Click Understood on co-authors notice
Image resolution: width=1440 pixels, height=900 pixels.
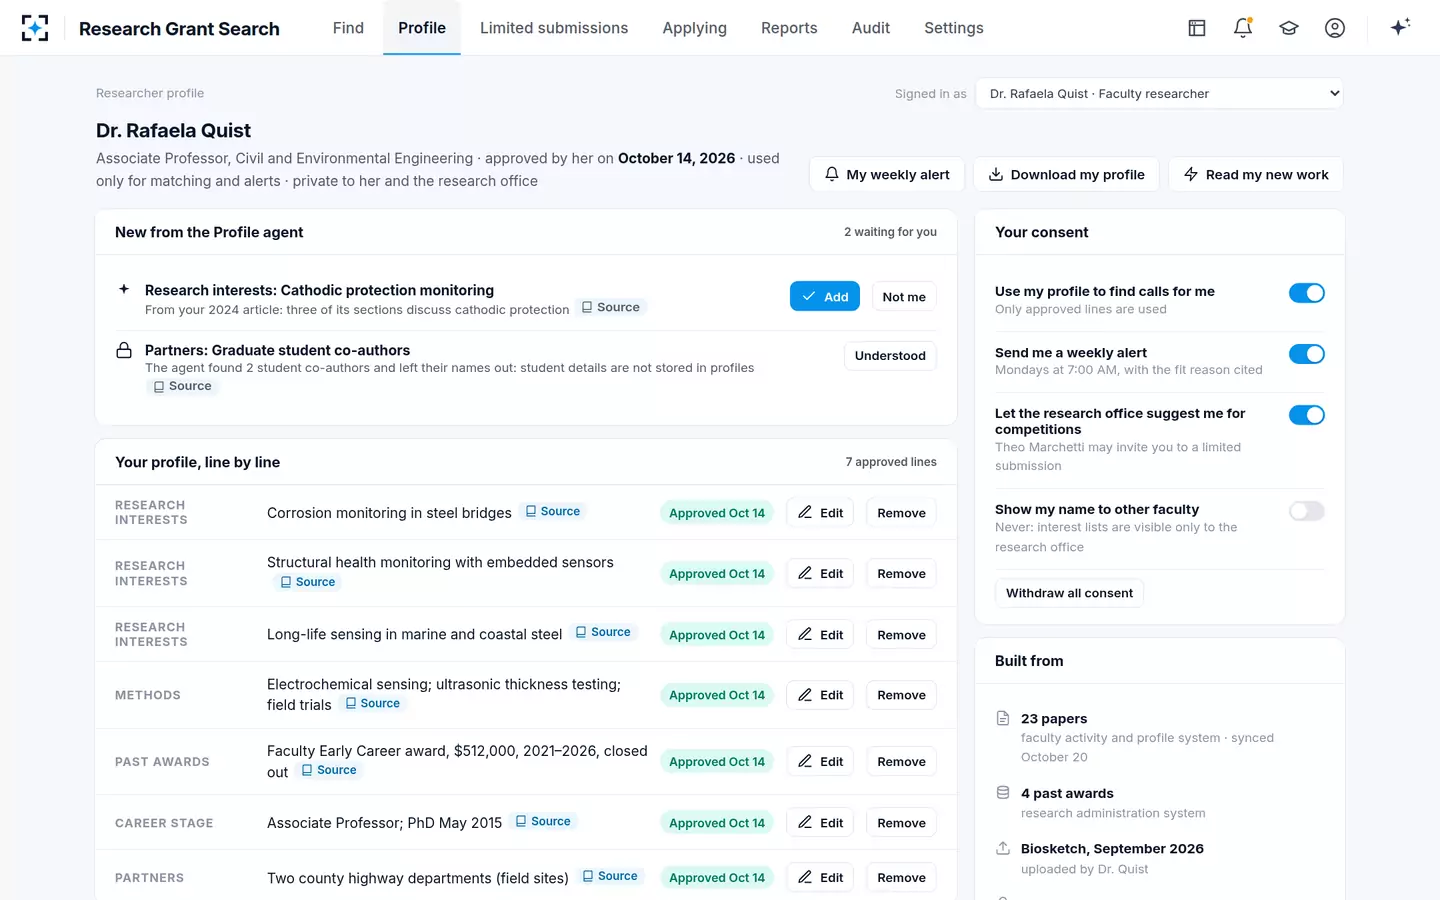coord(890,356)
